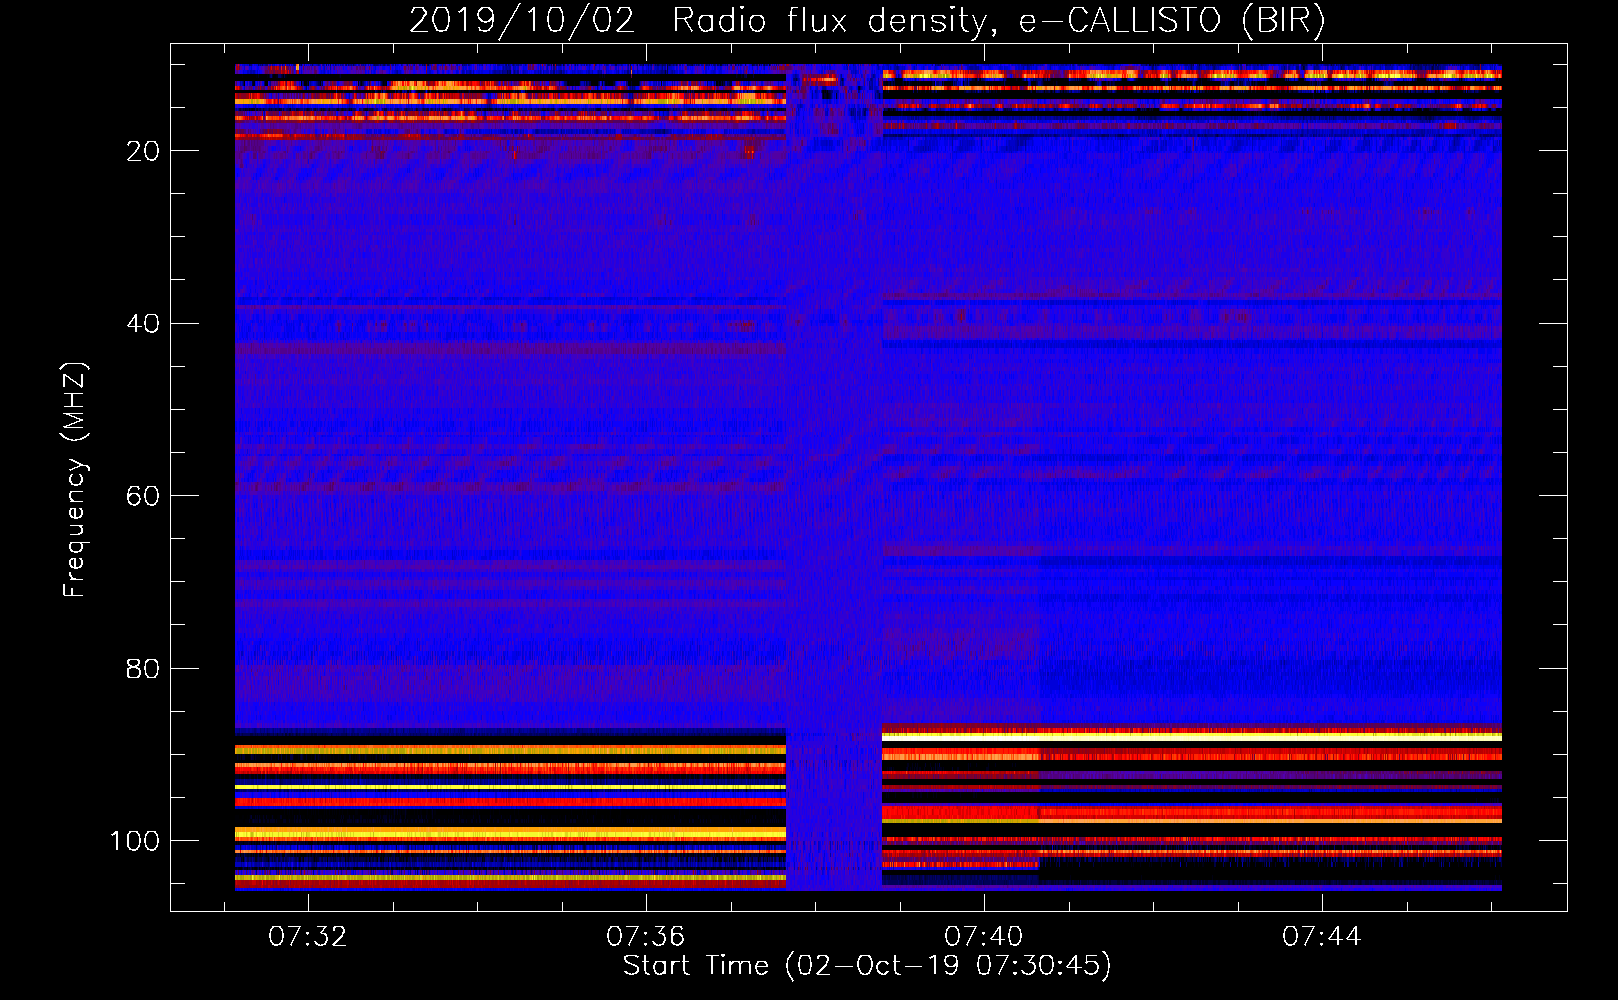The height and width of the screenshot is (1000, 1618).
Task: Click the '80' frequency tick label
Action: coord(142,669)
